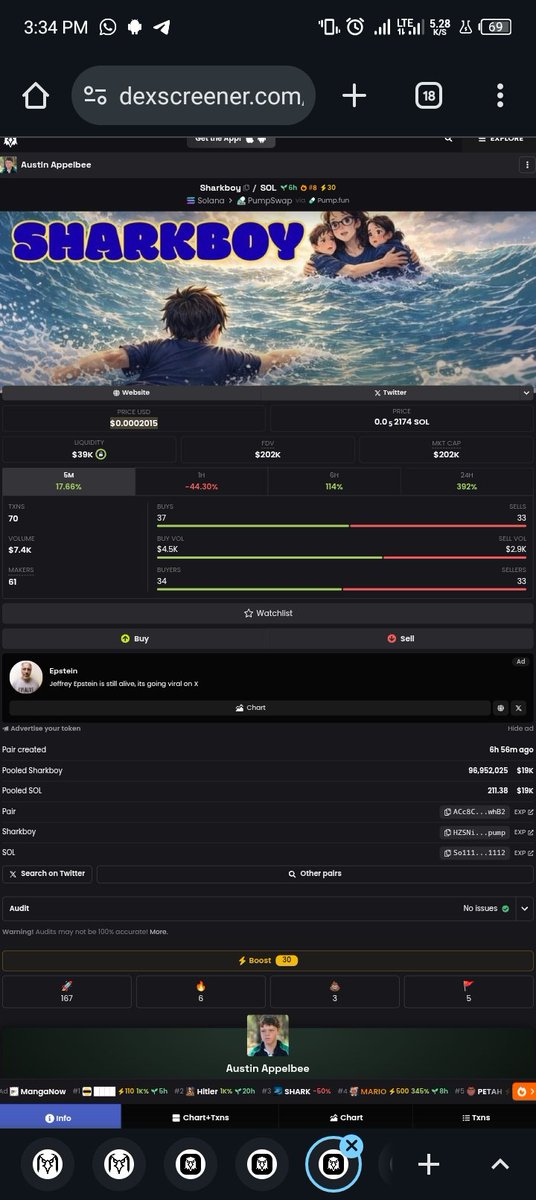The width and height of the screenshot is (536, 1200).
Task: Copy the SOL address So111...1112
Action: coord(476,853)
